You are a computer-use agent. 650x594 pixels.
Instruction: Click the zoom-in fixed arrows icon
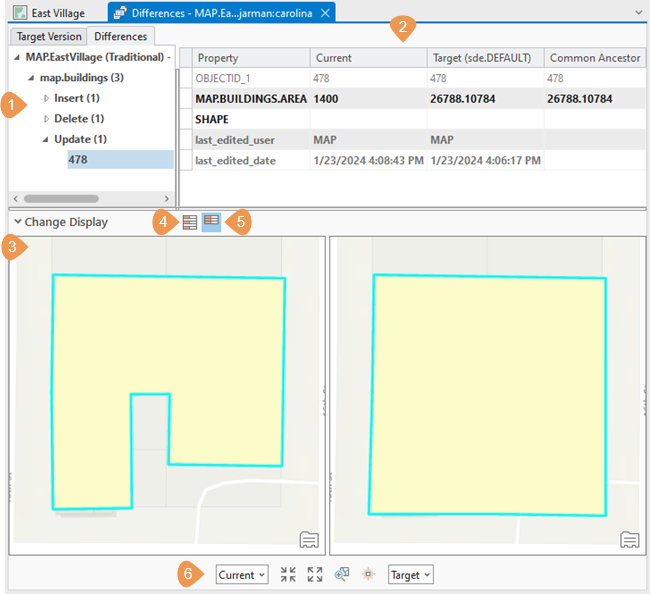(x=288, y=574)
